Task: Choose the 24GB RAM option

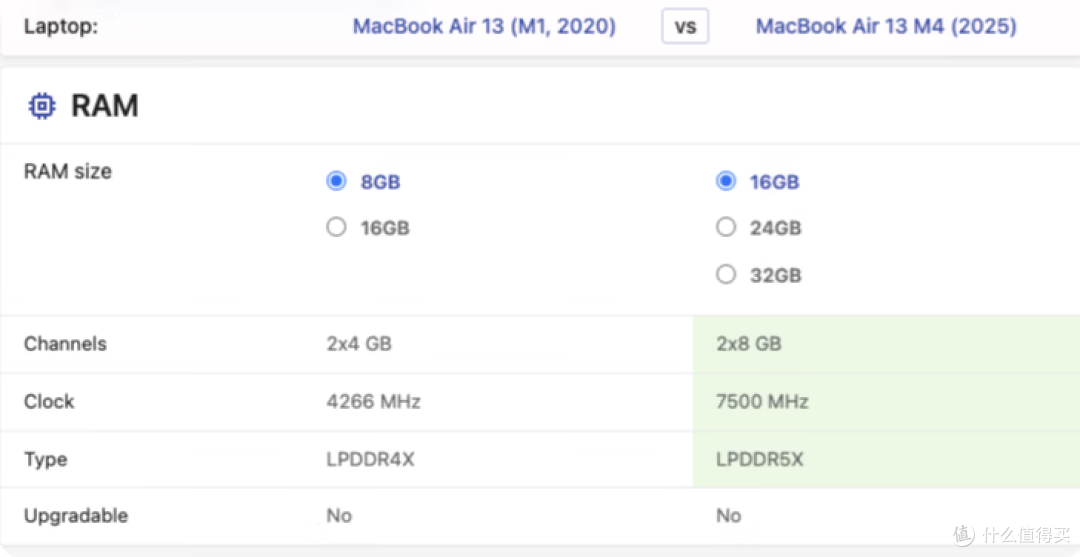Action: click(726, 228)
